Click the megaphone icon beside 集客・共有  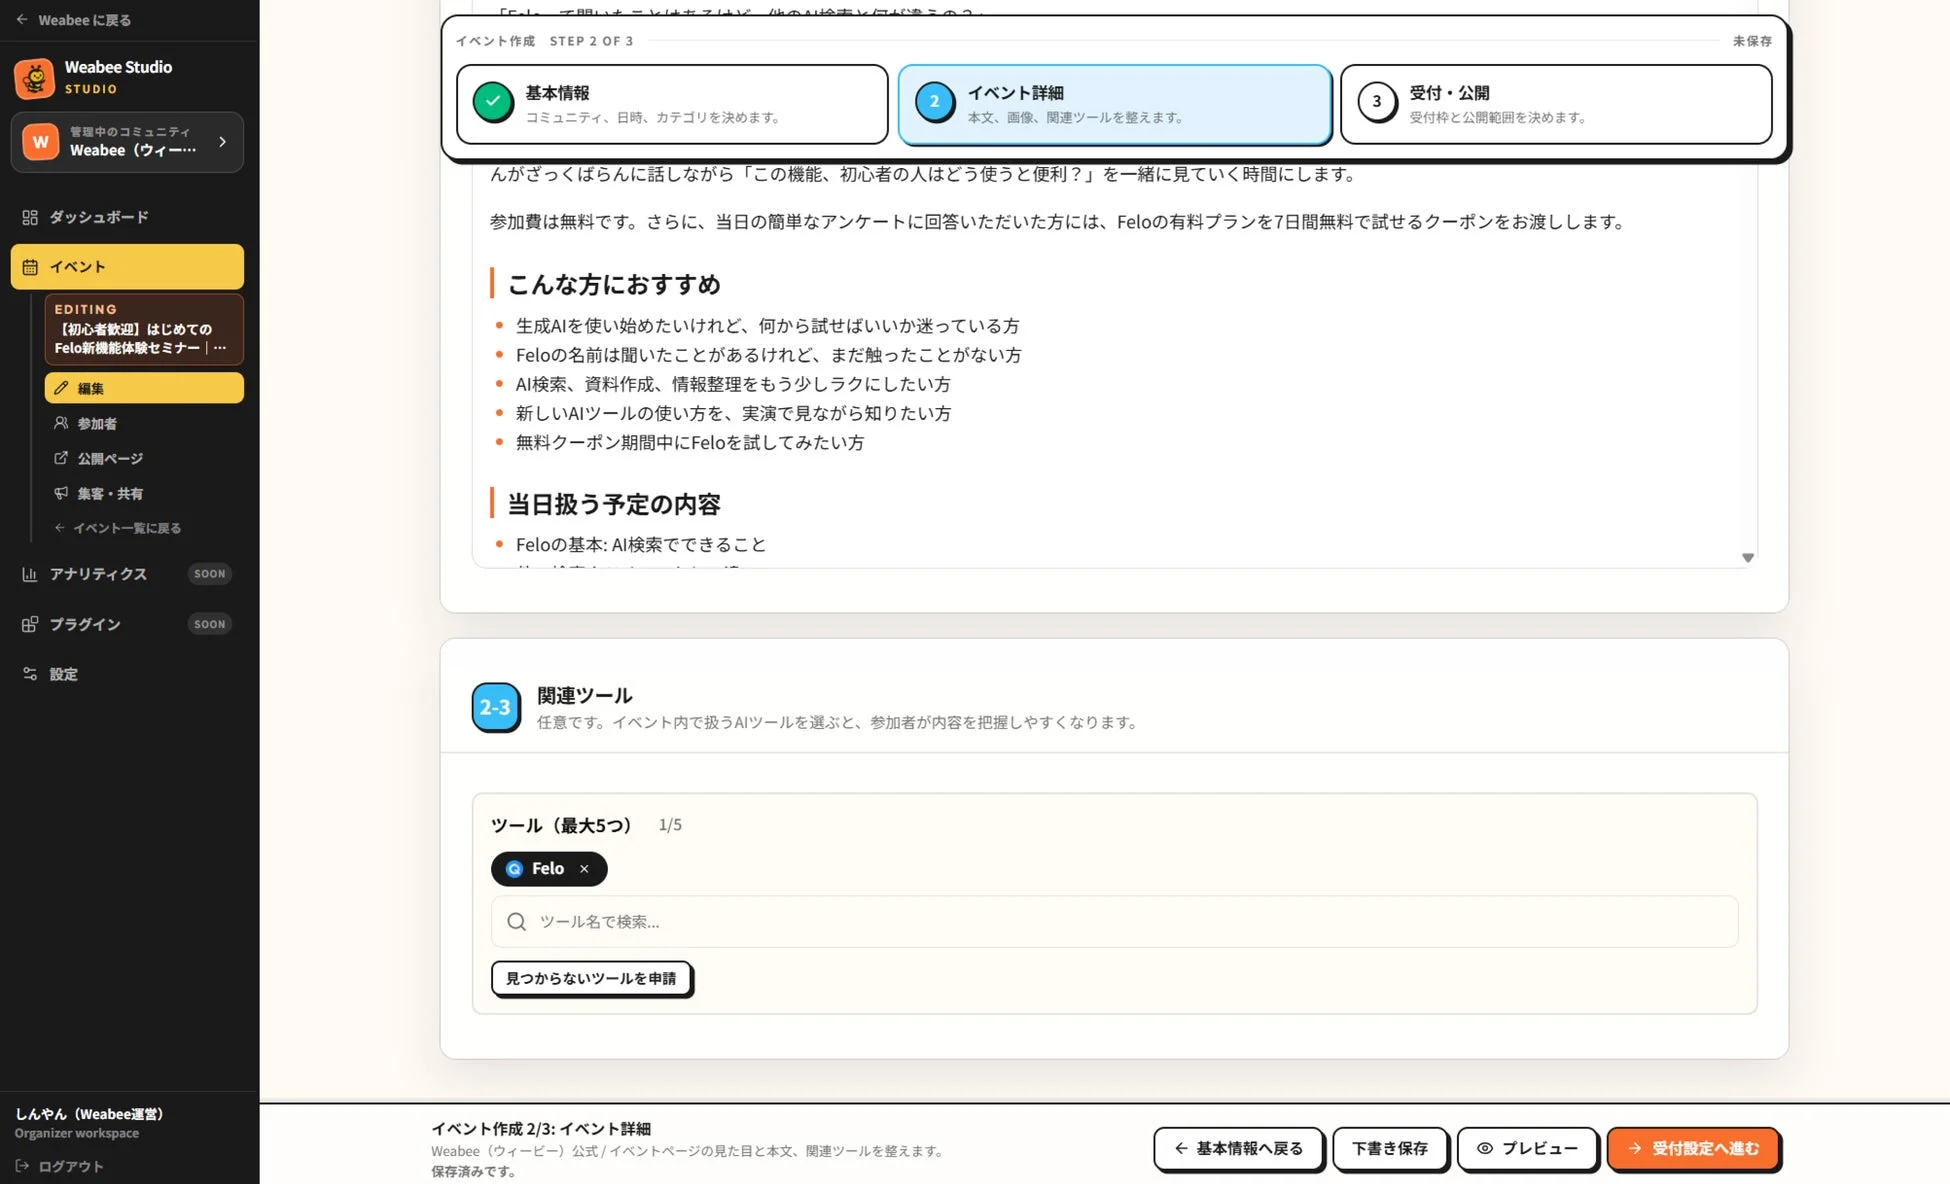click(61, 493)
